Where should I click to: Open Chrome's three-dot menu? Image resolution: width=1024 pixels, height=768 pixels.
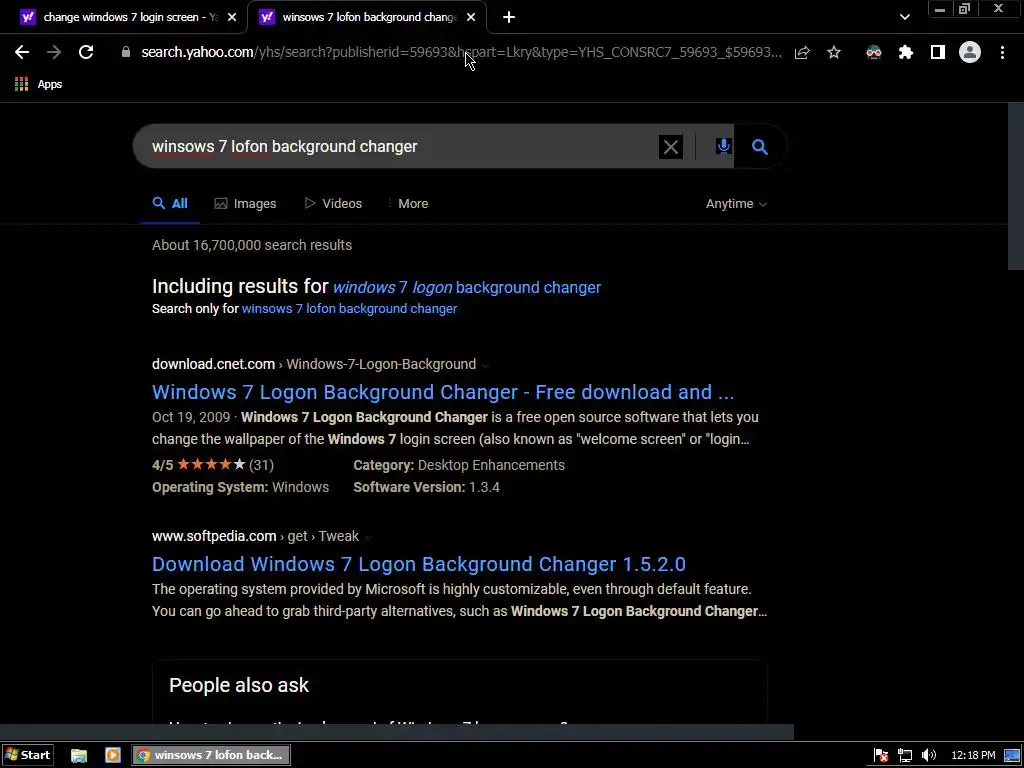point(1002,52)
